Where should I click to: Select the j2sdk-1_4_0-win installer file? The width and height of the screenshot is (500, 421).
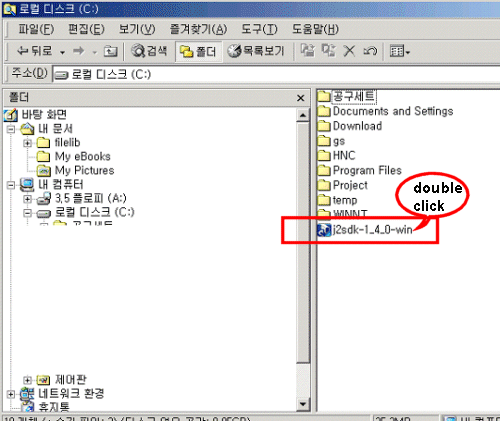[x=365, y=230]
